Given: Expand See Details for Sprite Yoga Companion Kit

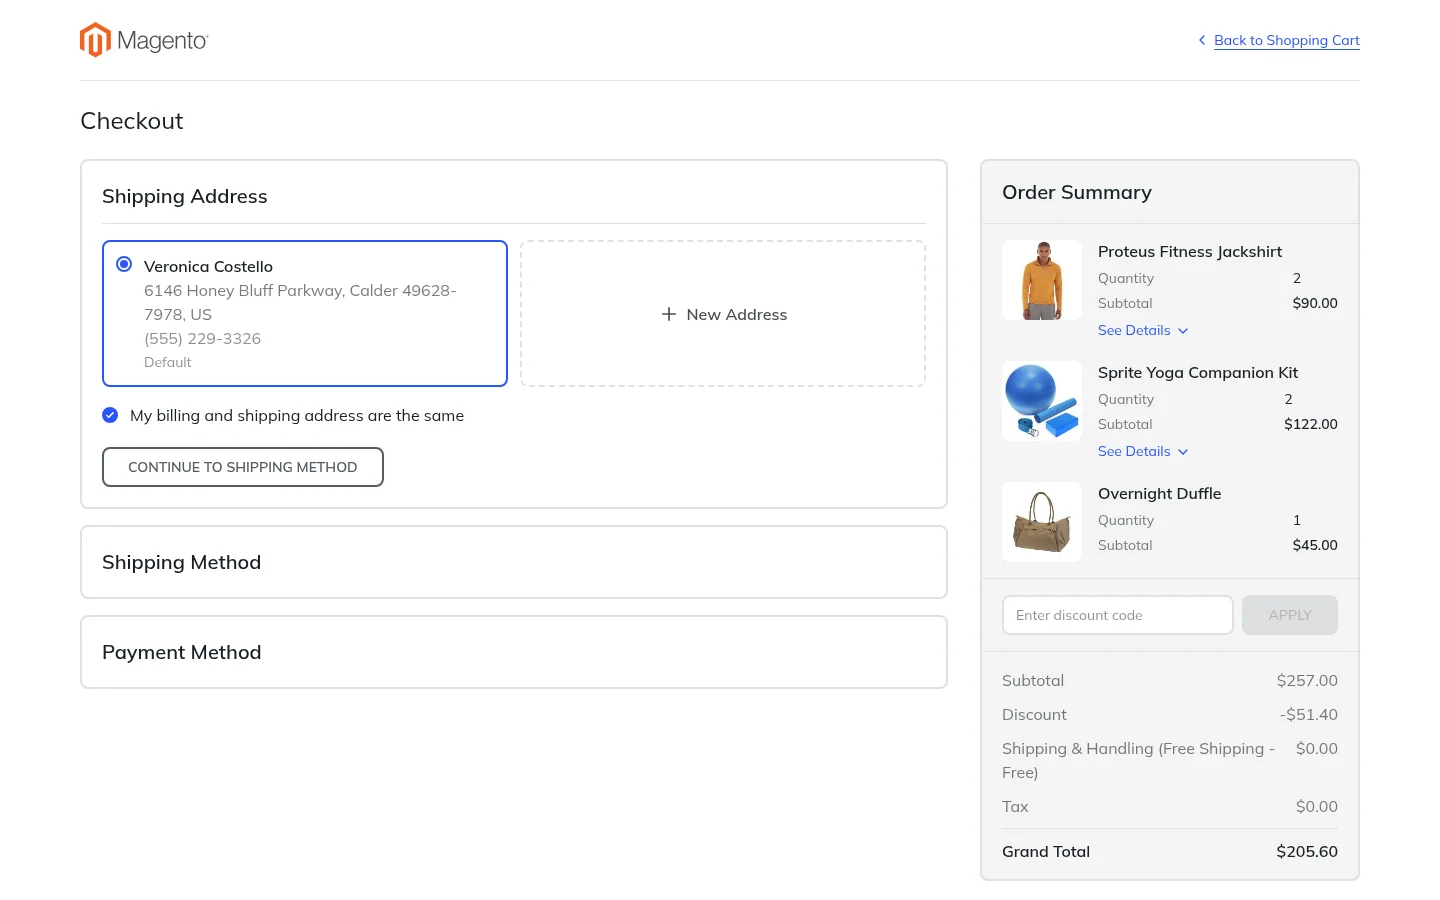Looking at the screenshot, I should click(x=1143, y=451).
